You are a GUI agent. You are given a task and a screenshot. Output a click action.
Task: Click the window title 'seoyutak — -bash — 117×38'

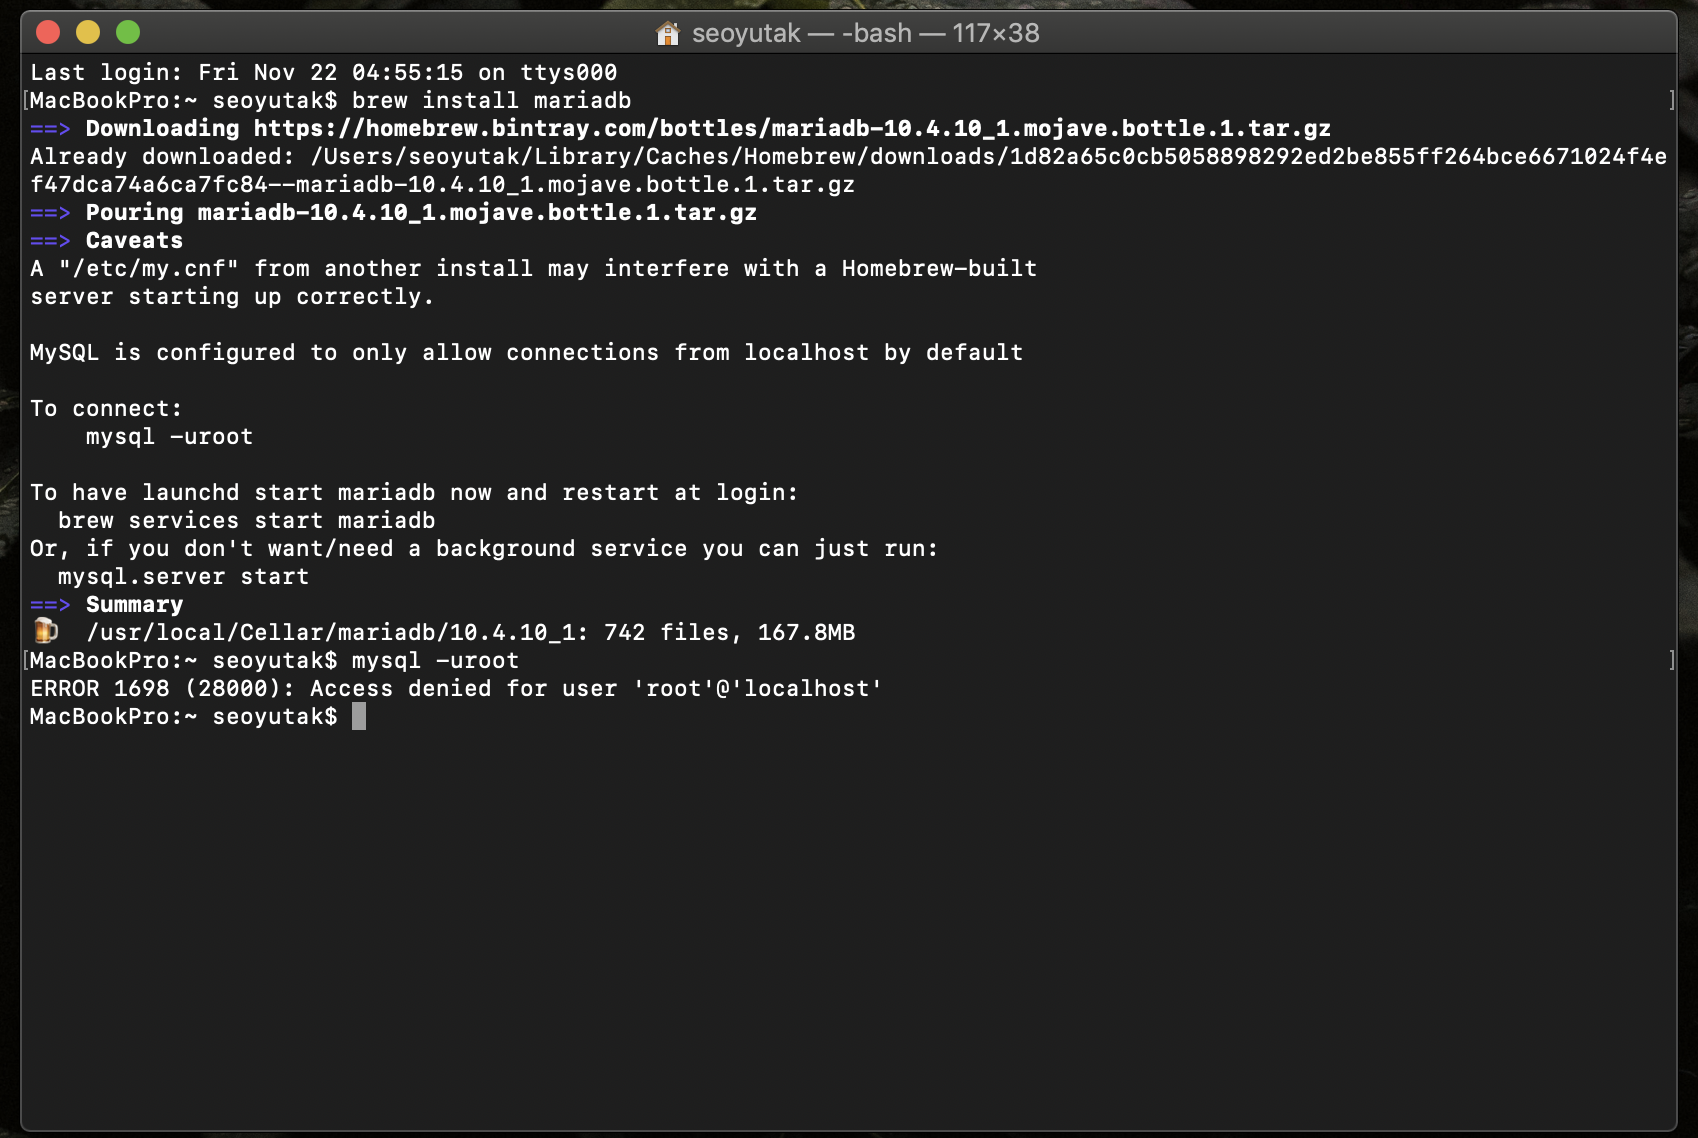tap(866, 33)
